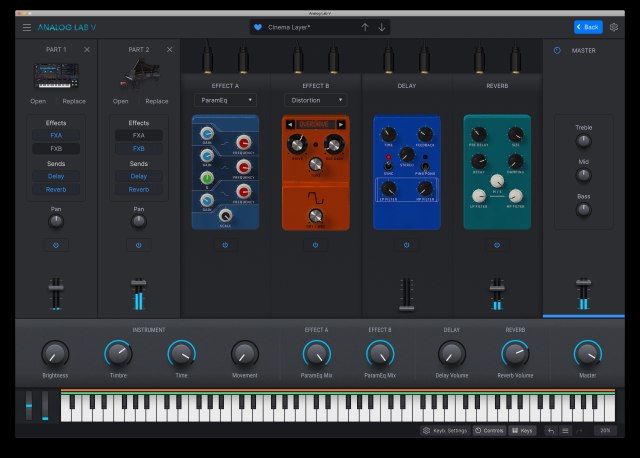Open the hamburger main menu
The image size is (640, 458).
point(27,27)
